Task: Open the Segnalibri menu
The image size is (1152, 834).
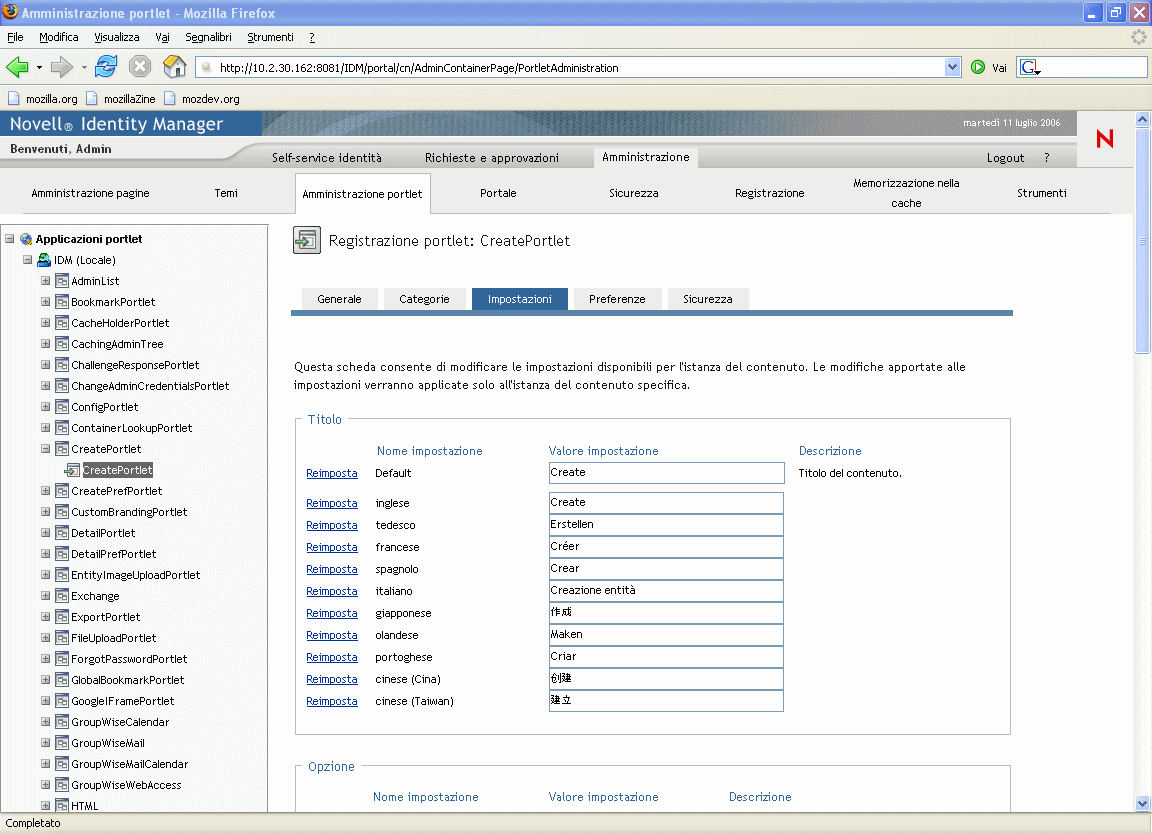Action: pyautogui.click(x=208, y=37)
